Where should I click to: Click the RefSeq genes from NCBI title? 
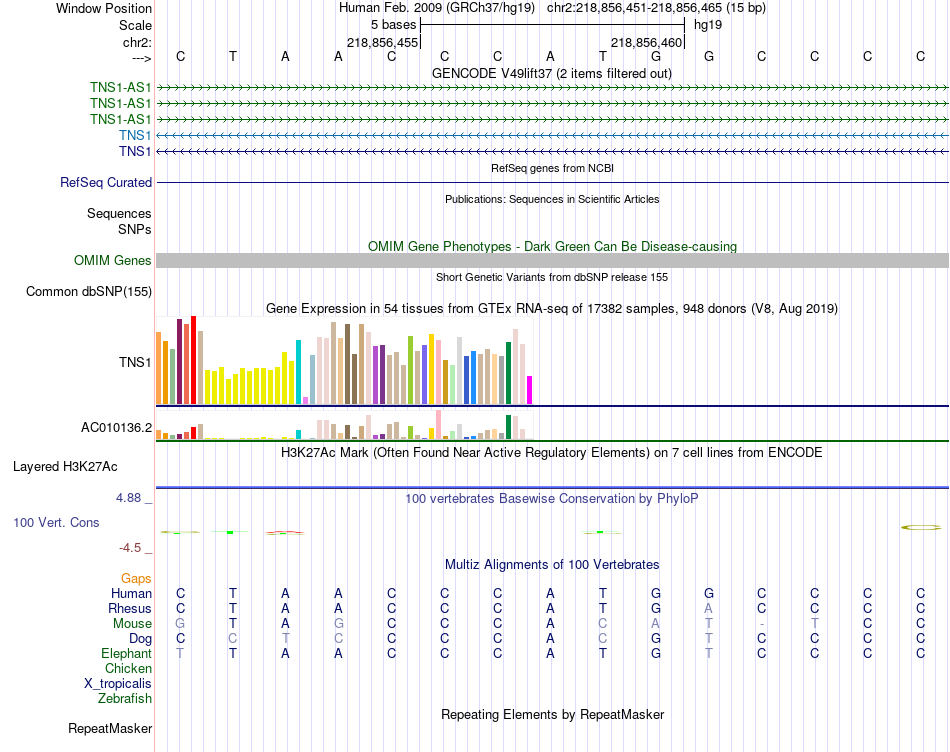click(552, 168)
